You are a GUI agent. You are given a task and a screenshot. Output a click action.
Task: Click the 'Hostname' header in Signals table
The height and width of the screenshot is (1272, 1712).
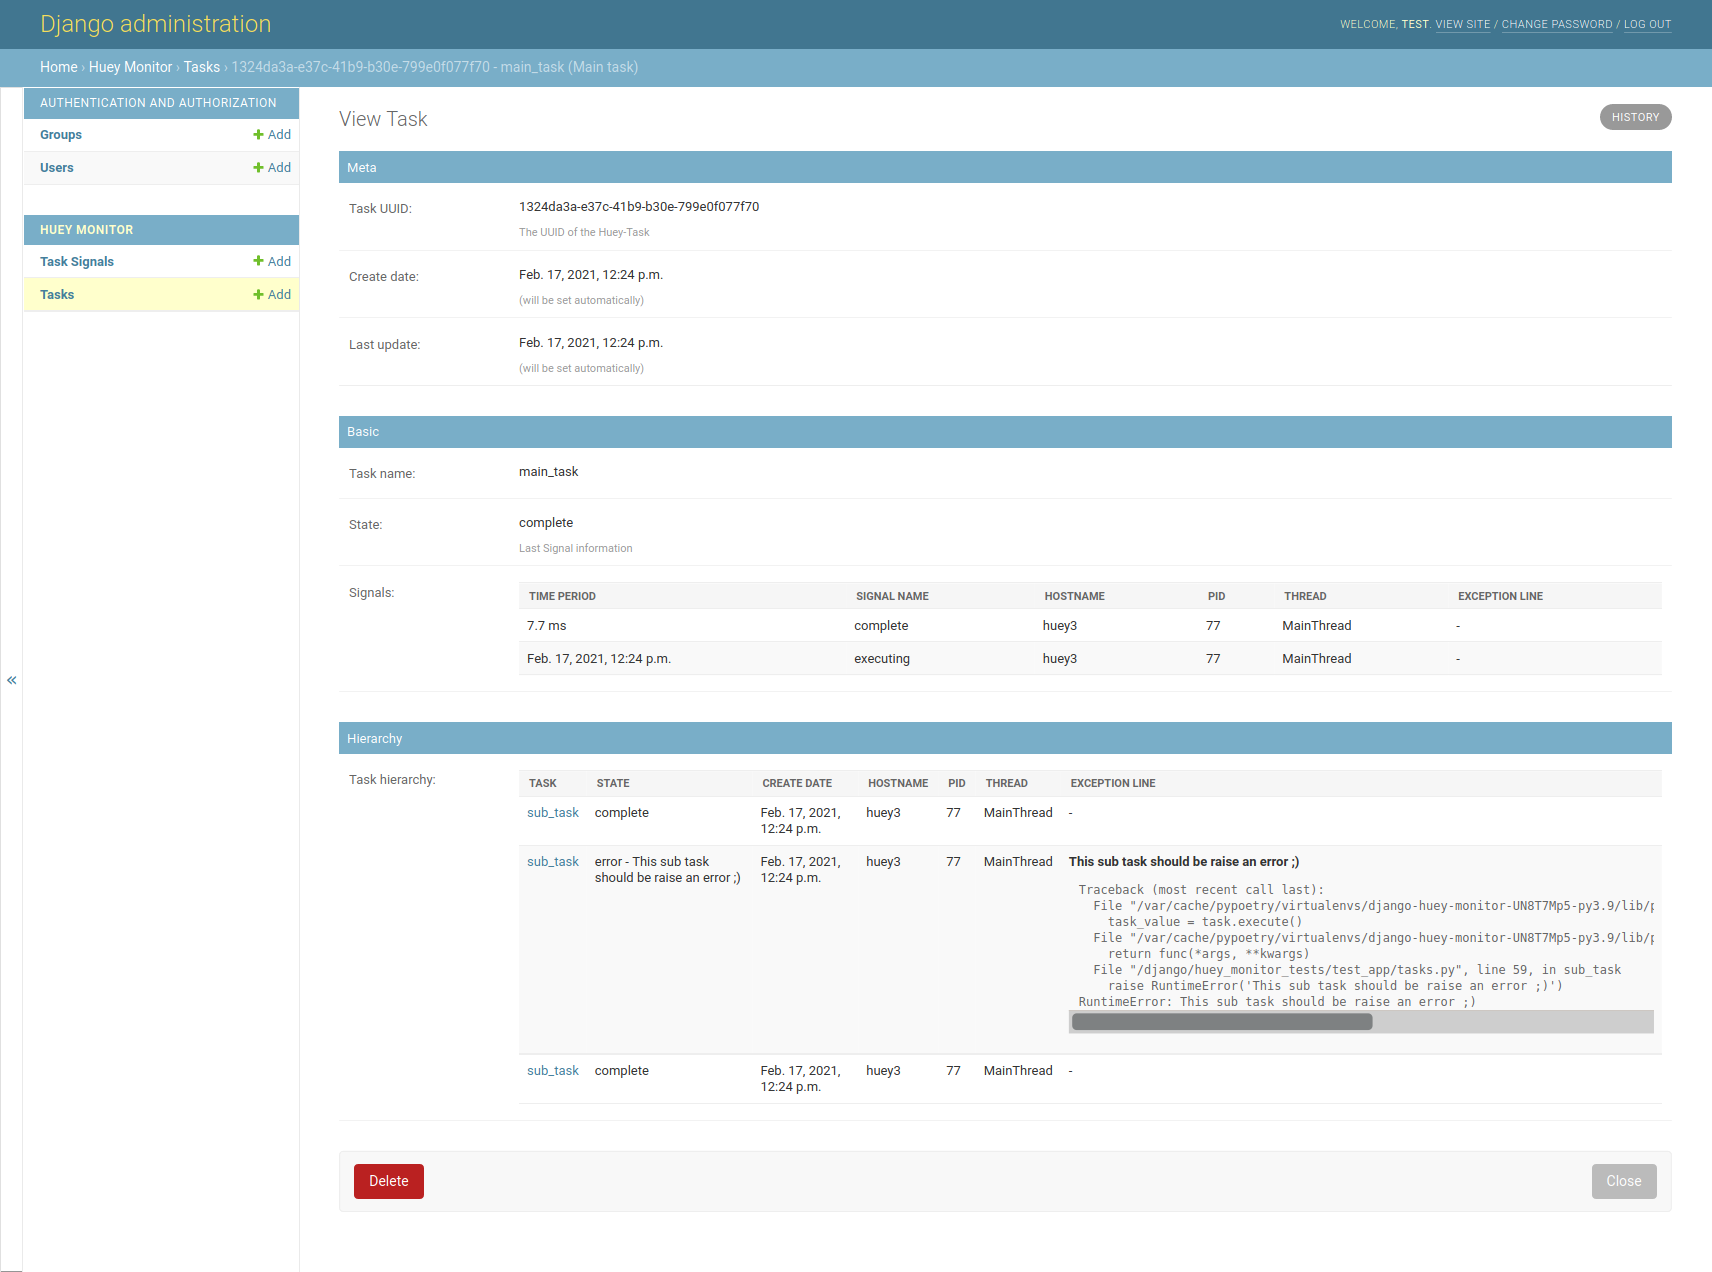click(1074, 596)
